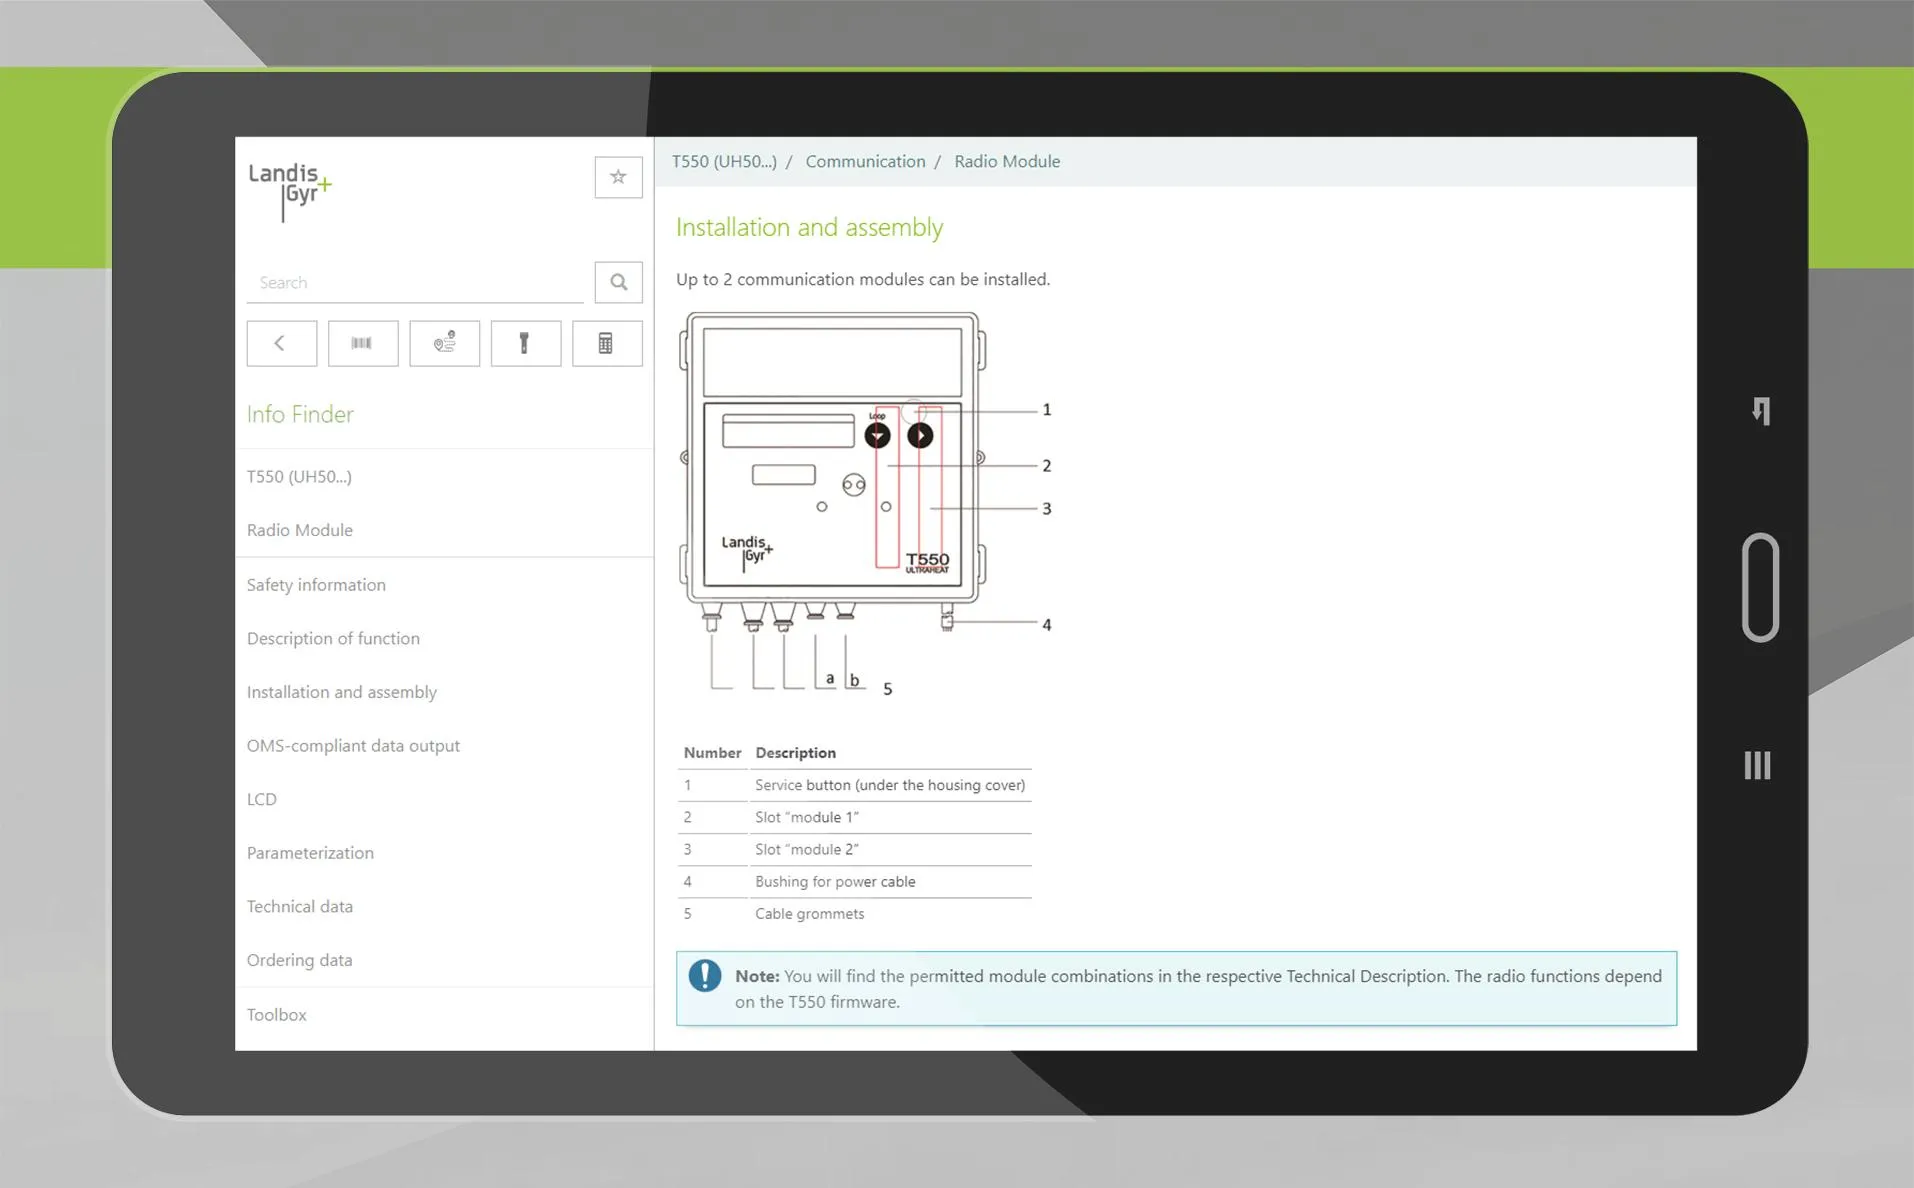The height and width of the screenshot is (1188, 1914).
Task: Open the calculator tool
Action: [x=606, y=343]
